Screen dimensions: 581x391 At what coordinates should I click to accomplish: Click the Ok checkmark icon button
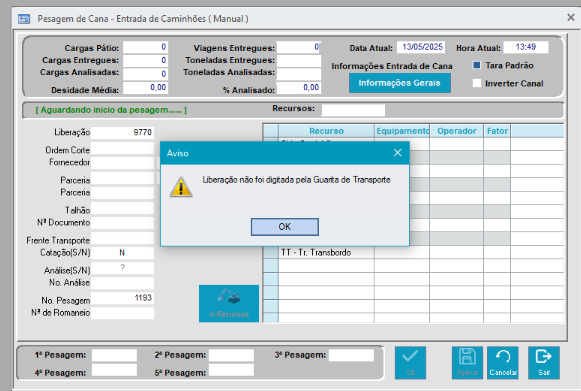point(410,362)
